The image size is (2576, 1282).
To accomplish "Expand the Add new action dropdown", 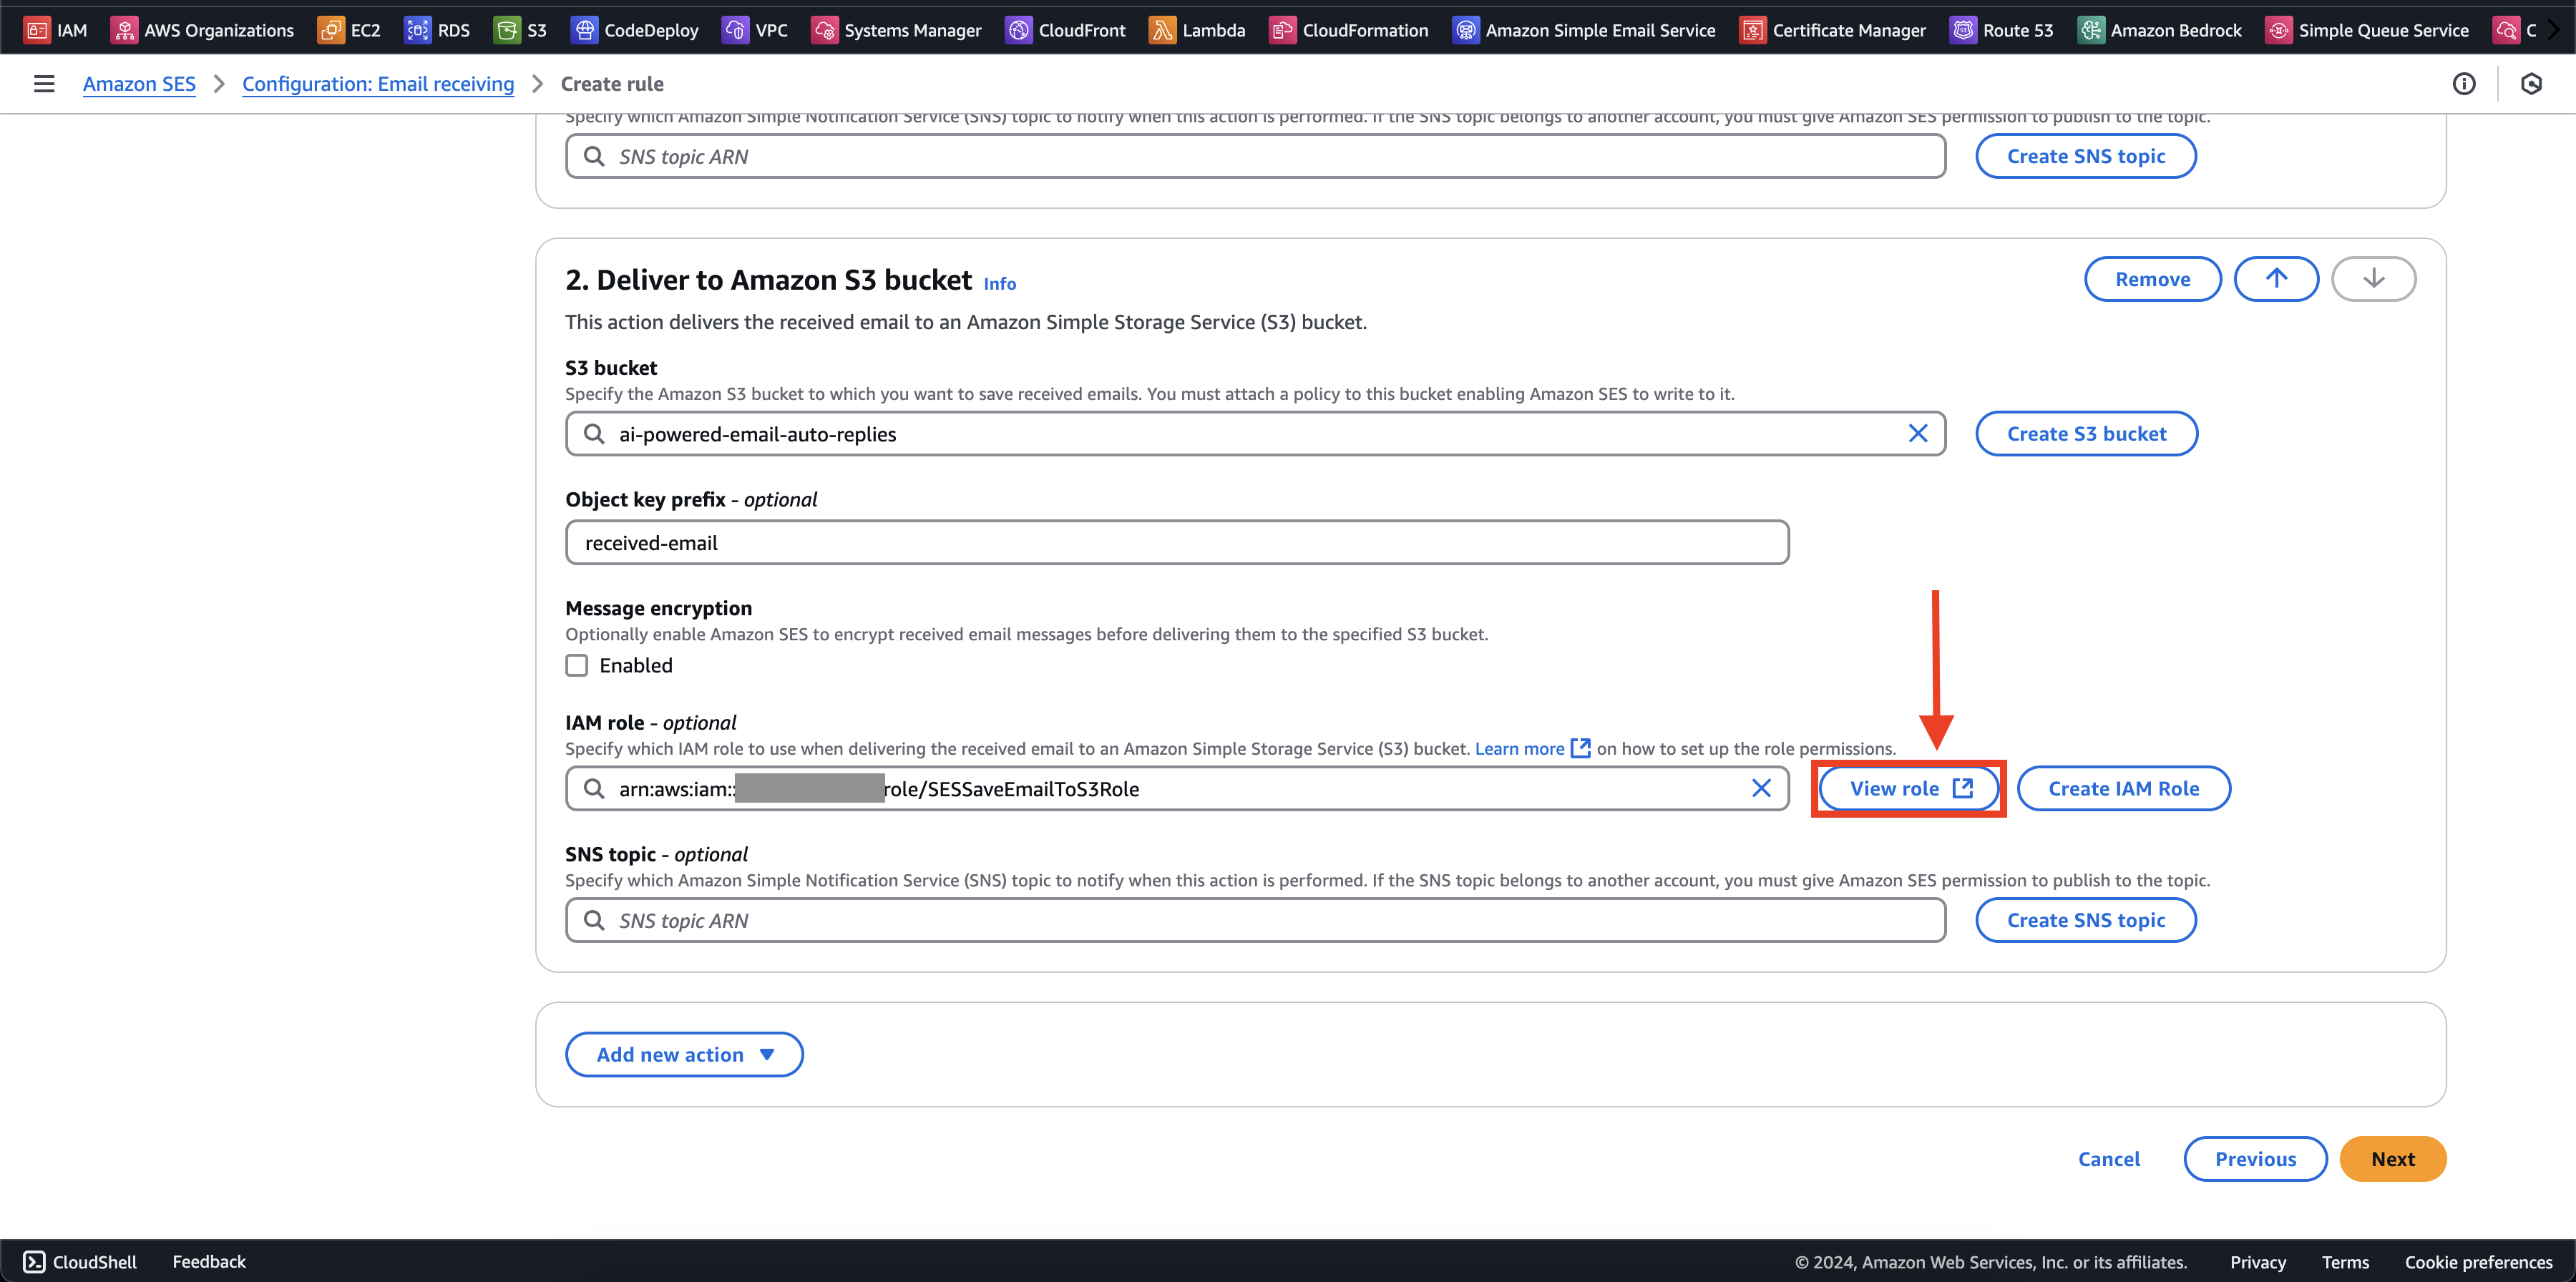I will click(x=684, y=1054).
